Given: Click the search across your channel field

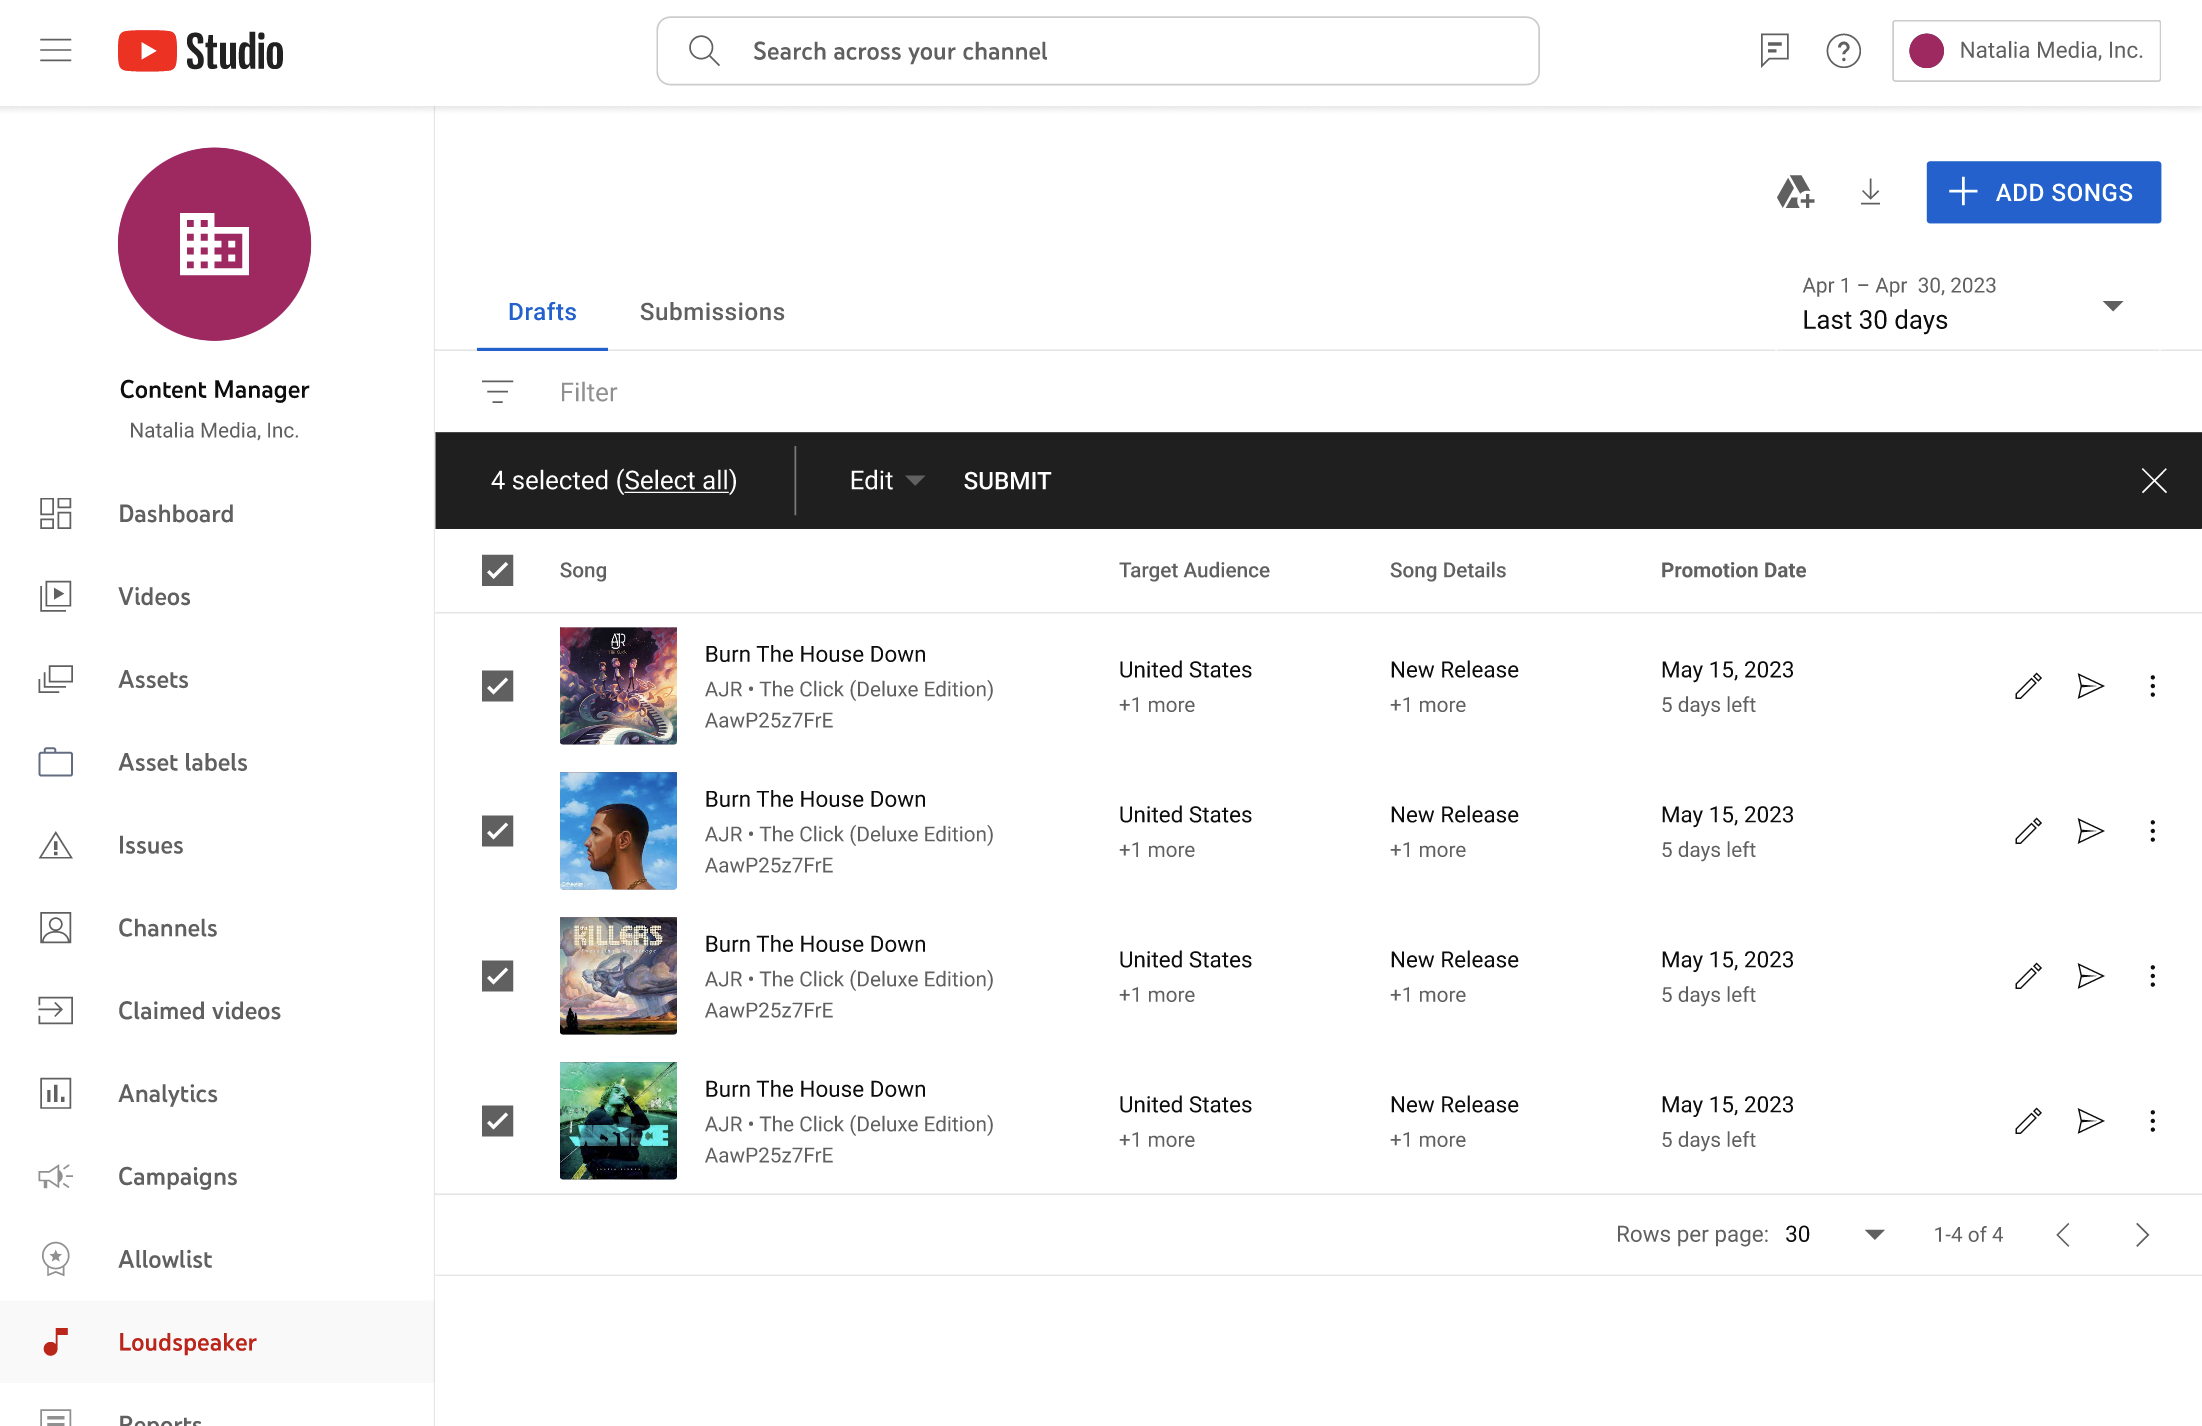Looking at the screenshot, I should (x=1097, y=51).
